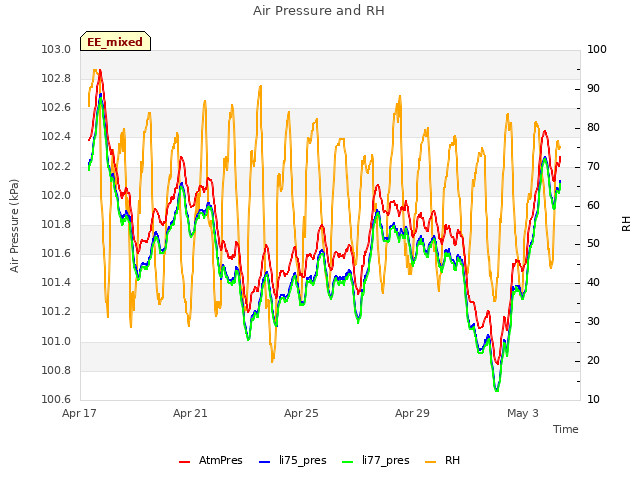Click the 100.6 pressure axis value
Viewport: 640px width, 480px height.
(56, 400)
